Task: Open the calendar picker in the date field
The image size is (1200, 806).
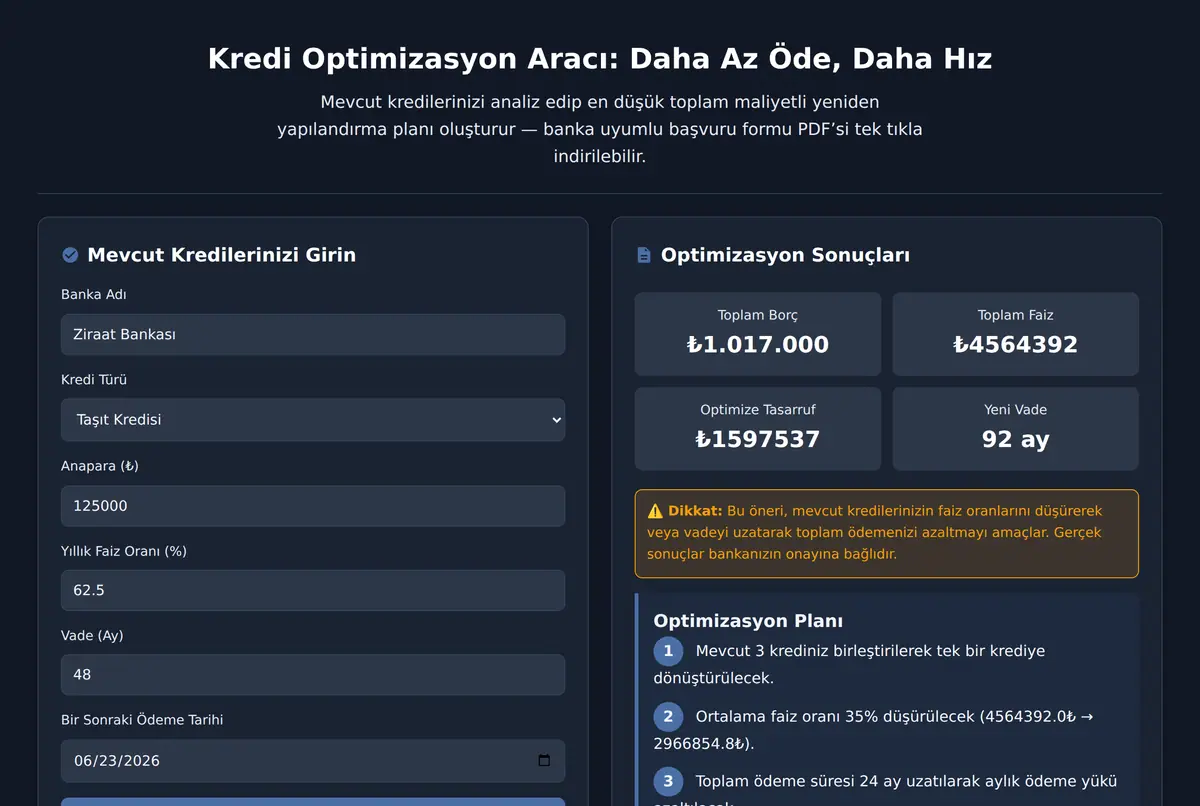Action: point(544,760)
